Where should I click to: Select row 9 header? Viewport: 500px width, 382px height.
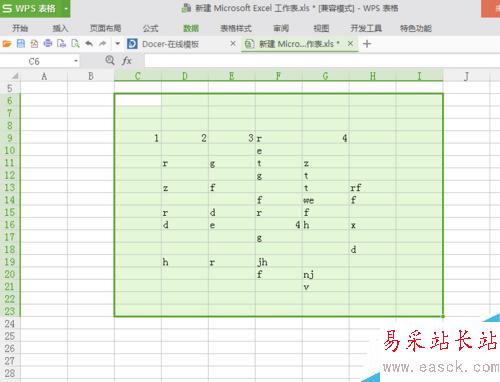coord(10,138)
